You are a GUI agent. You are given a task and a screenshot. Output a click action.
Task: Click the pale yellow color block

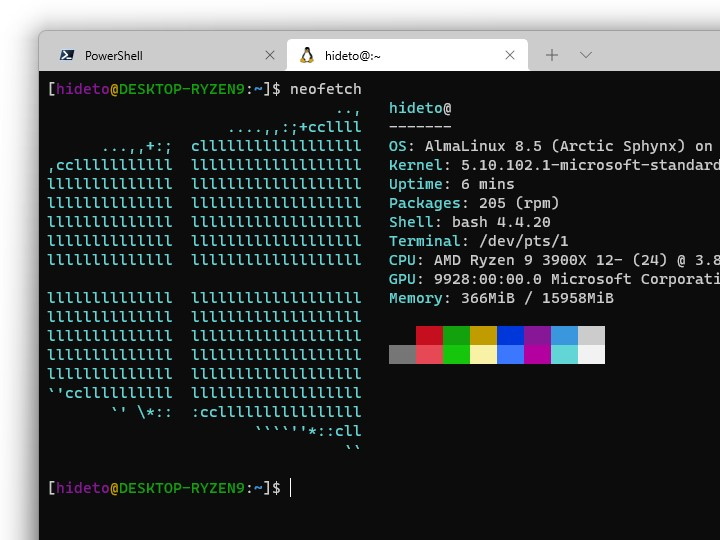coord(483,354)
